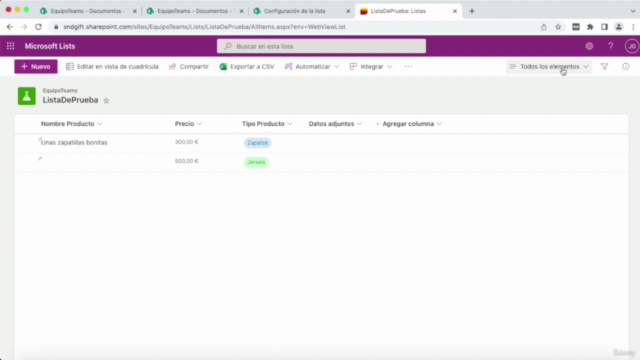640x360 pixels.
Task: Click Exportar a CSV
Action: pos(247,67)
